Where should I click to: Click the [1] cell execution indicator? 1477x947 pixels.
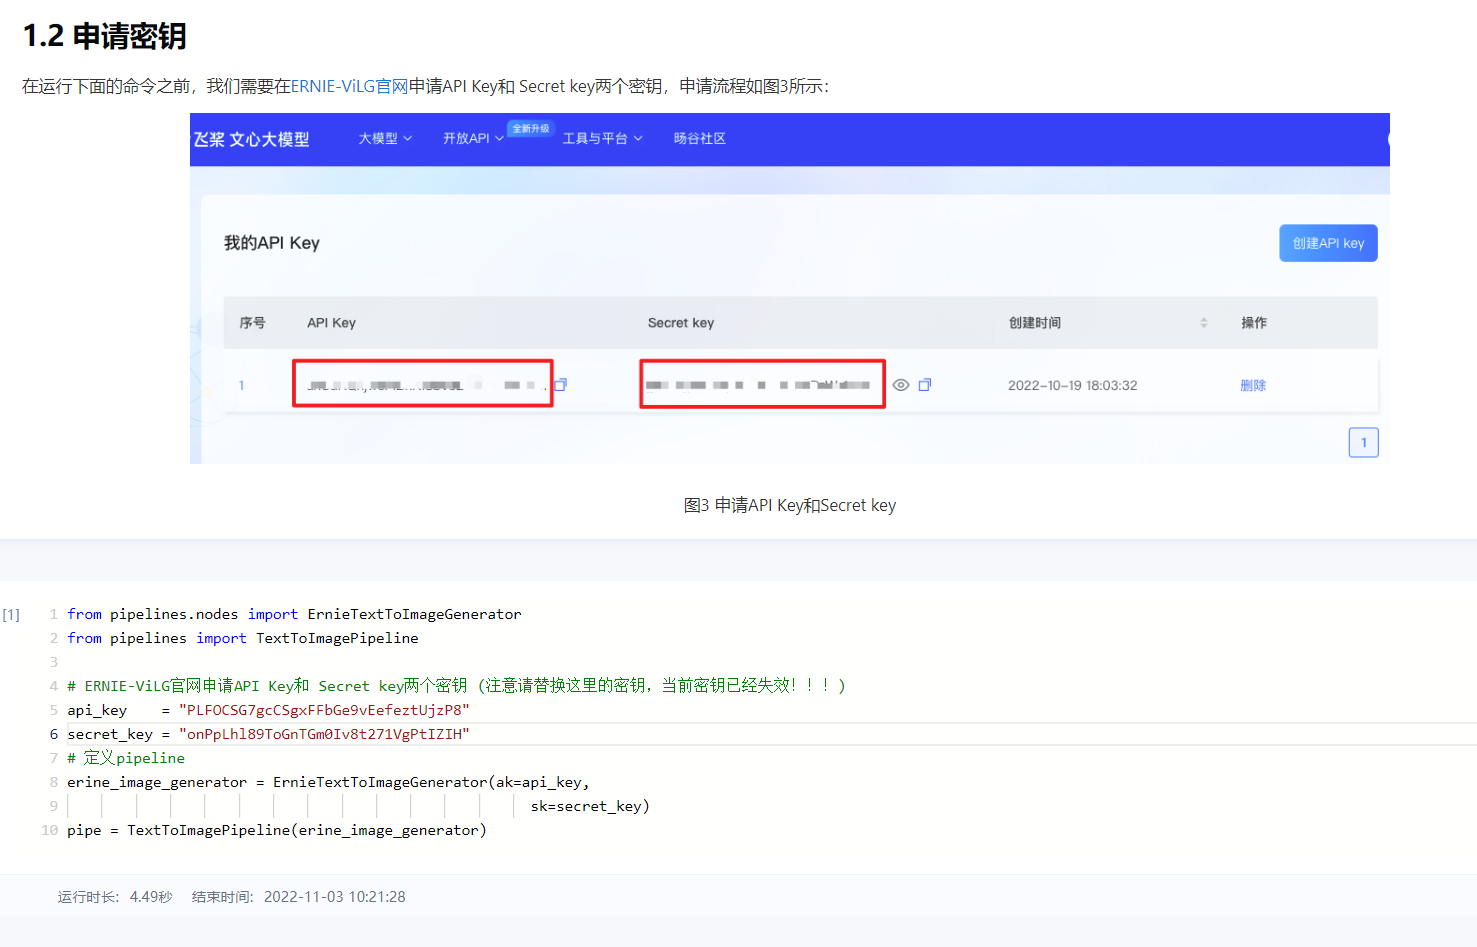point(11,615)
